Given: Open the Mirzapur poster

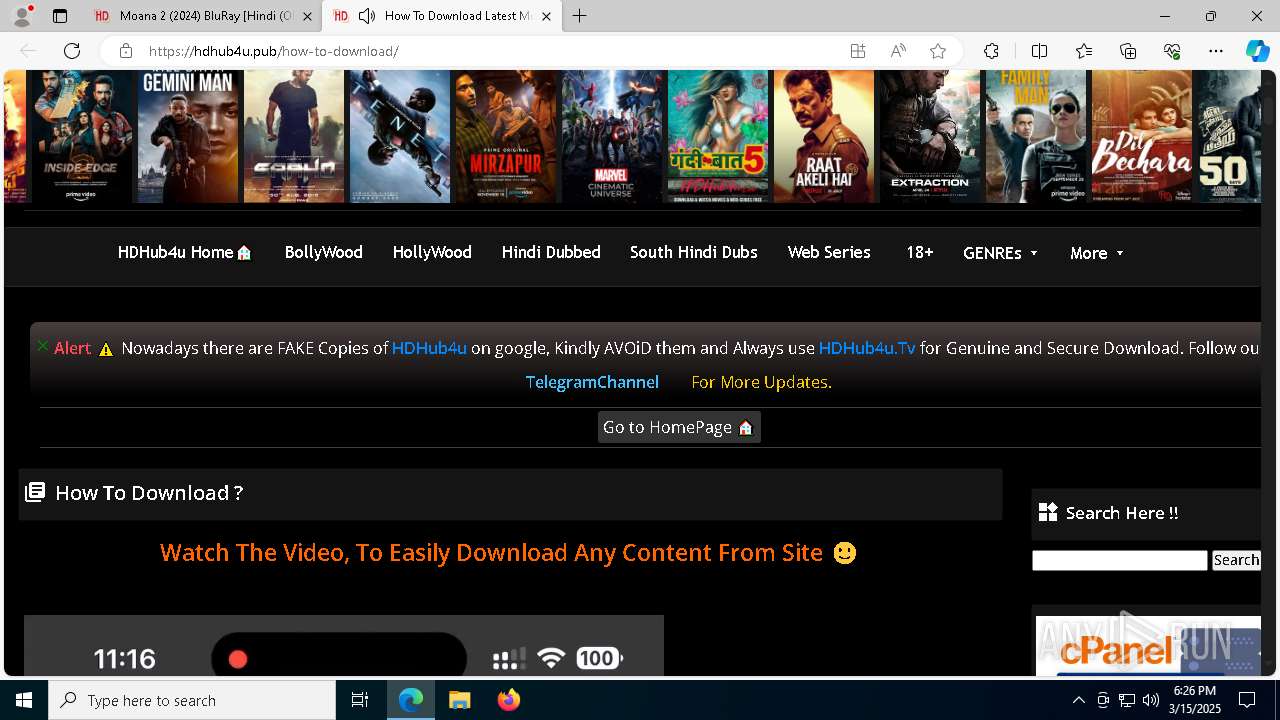Looking at the screenshot, I should pos(506,136).
